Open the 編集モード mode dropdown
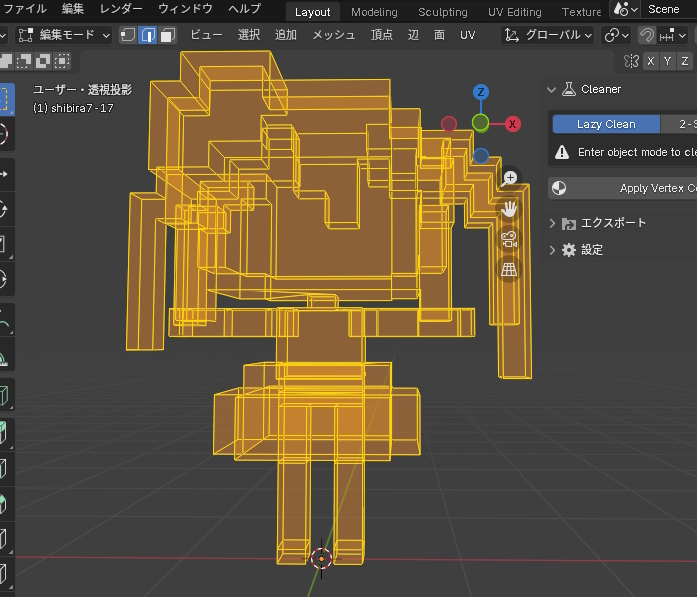Image resolution: width=697 pixels, height=597 pixels. coord(64,35)
